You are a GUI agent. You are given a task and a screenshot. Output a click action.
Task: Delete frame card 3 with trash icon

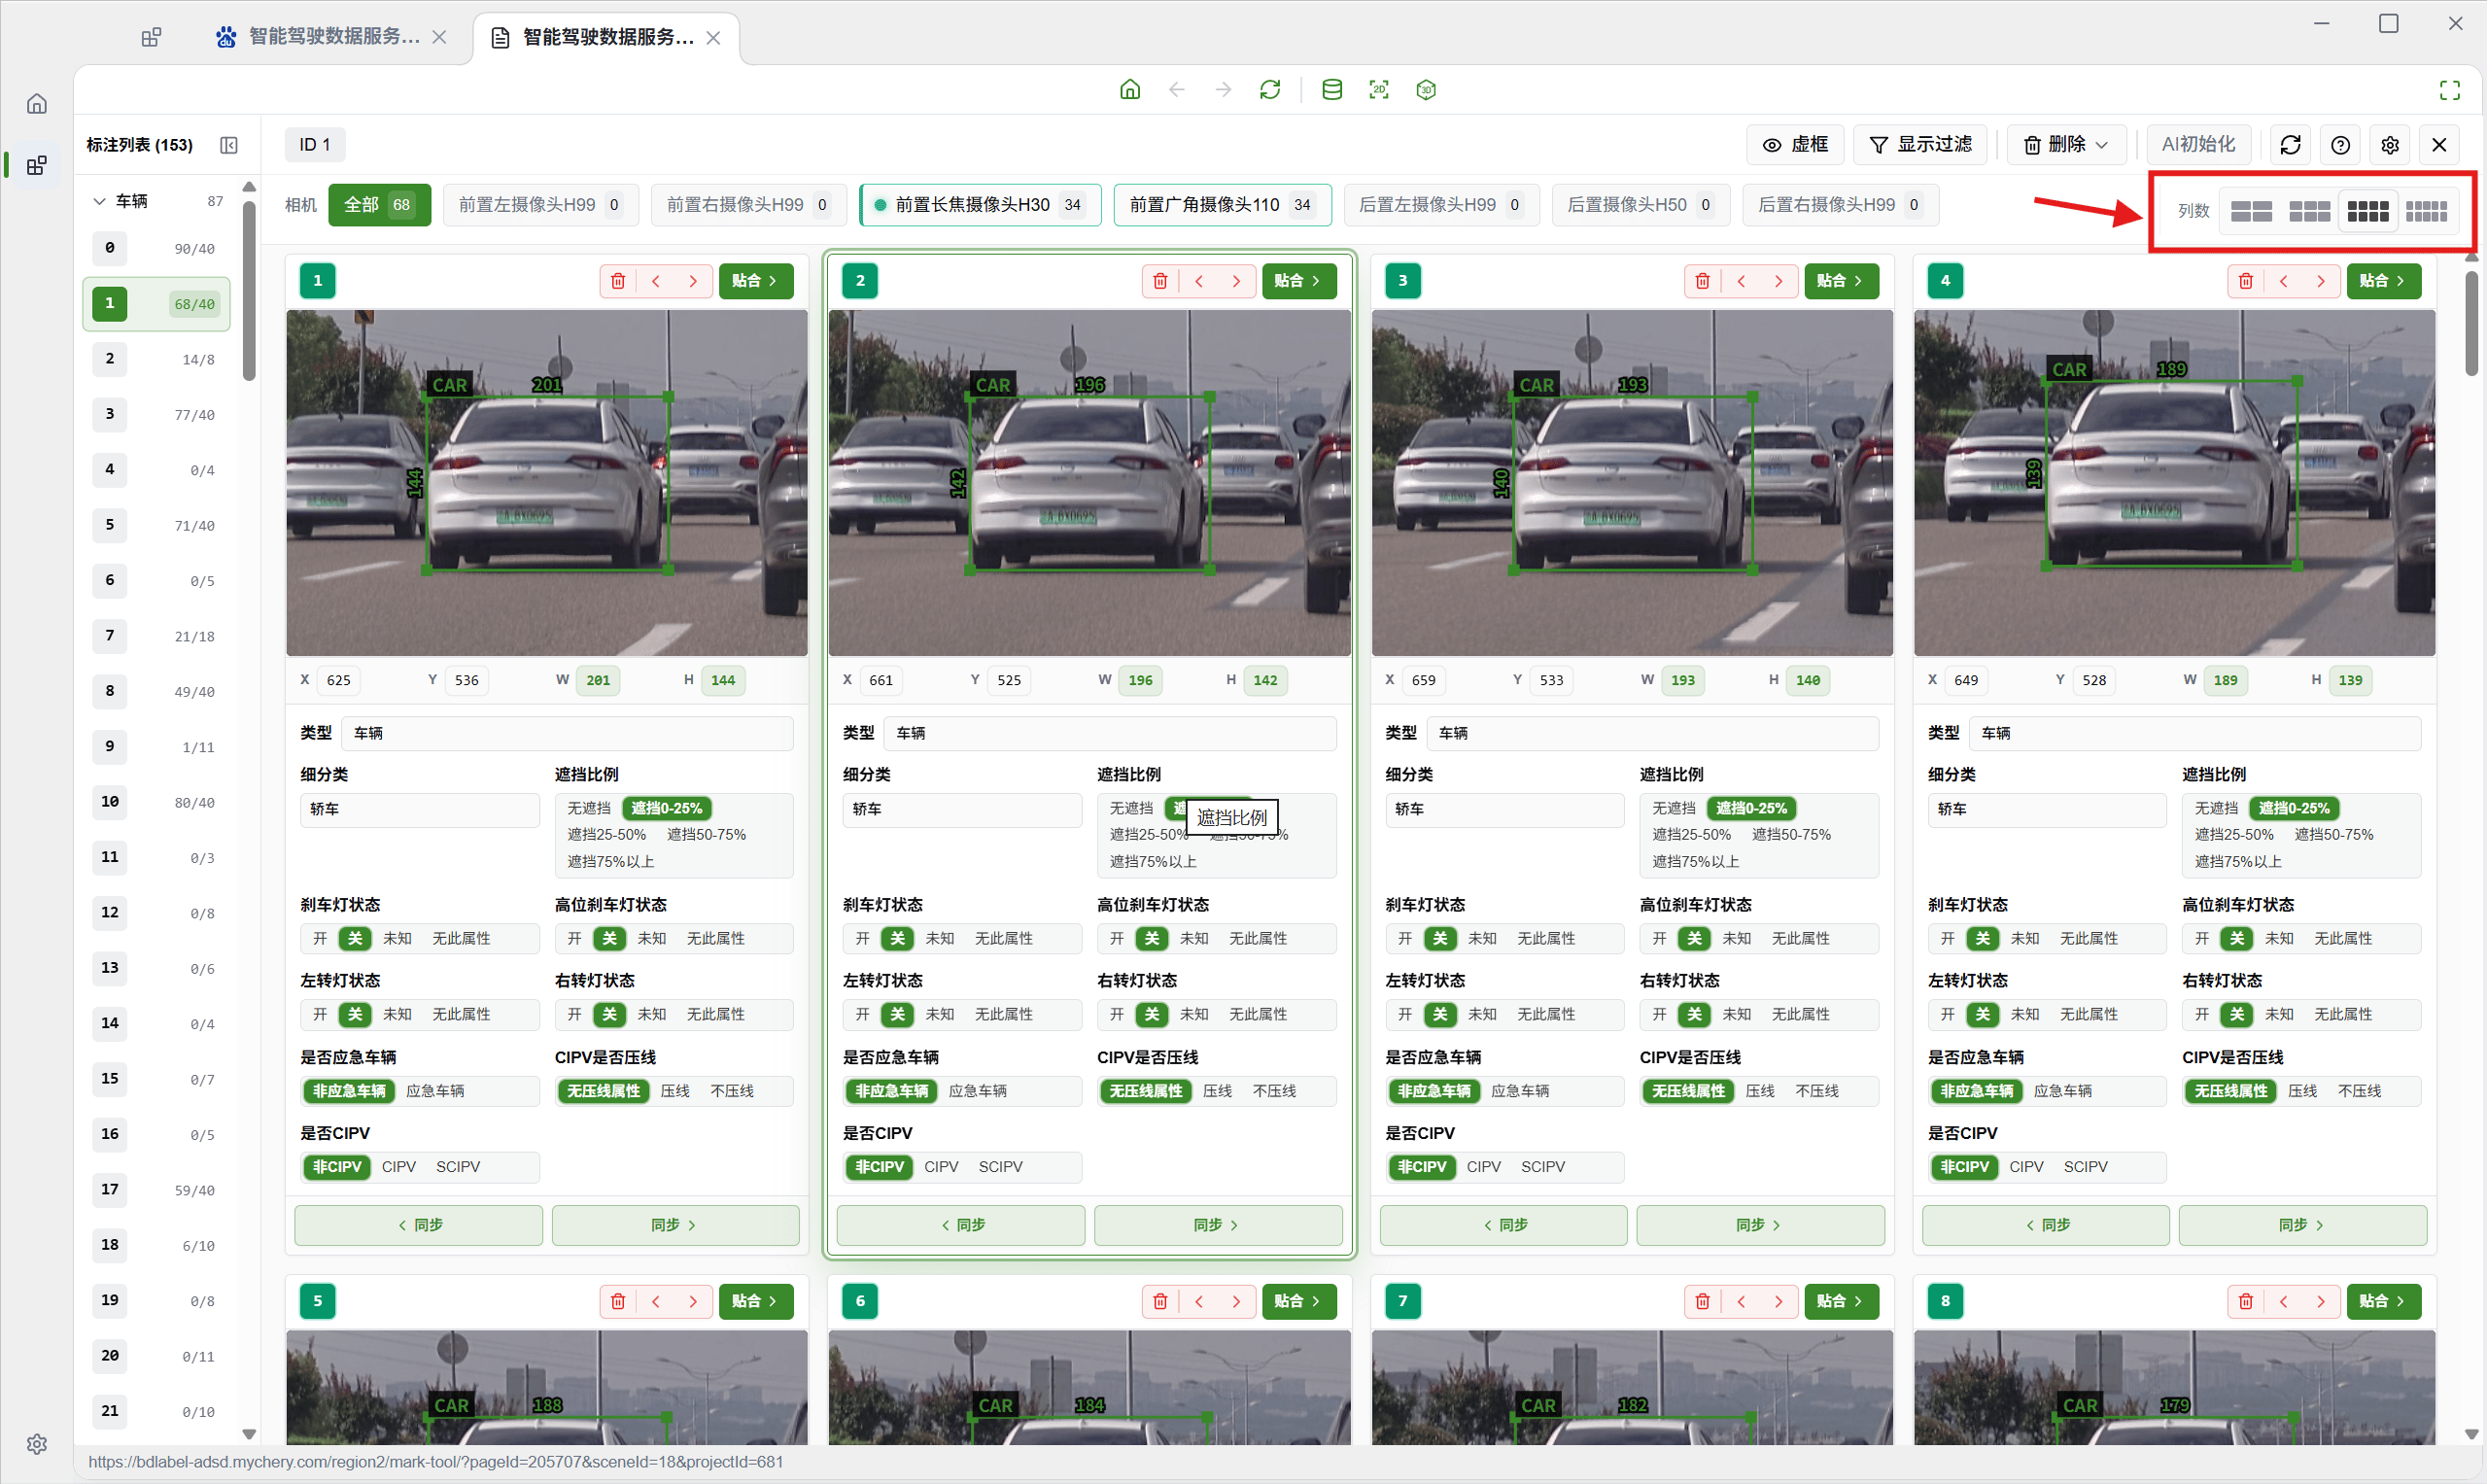(x=1702, y=281)
